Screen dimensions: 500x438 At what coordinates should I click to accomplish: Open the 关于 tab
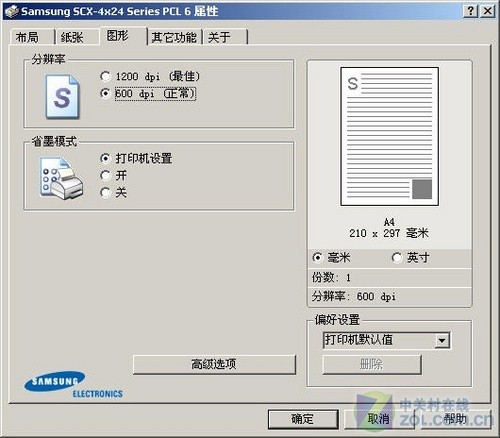pos(225,37)
